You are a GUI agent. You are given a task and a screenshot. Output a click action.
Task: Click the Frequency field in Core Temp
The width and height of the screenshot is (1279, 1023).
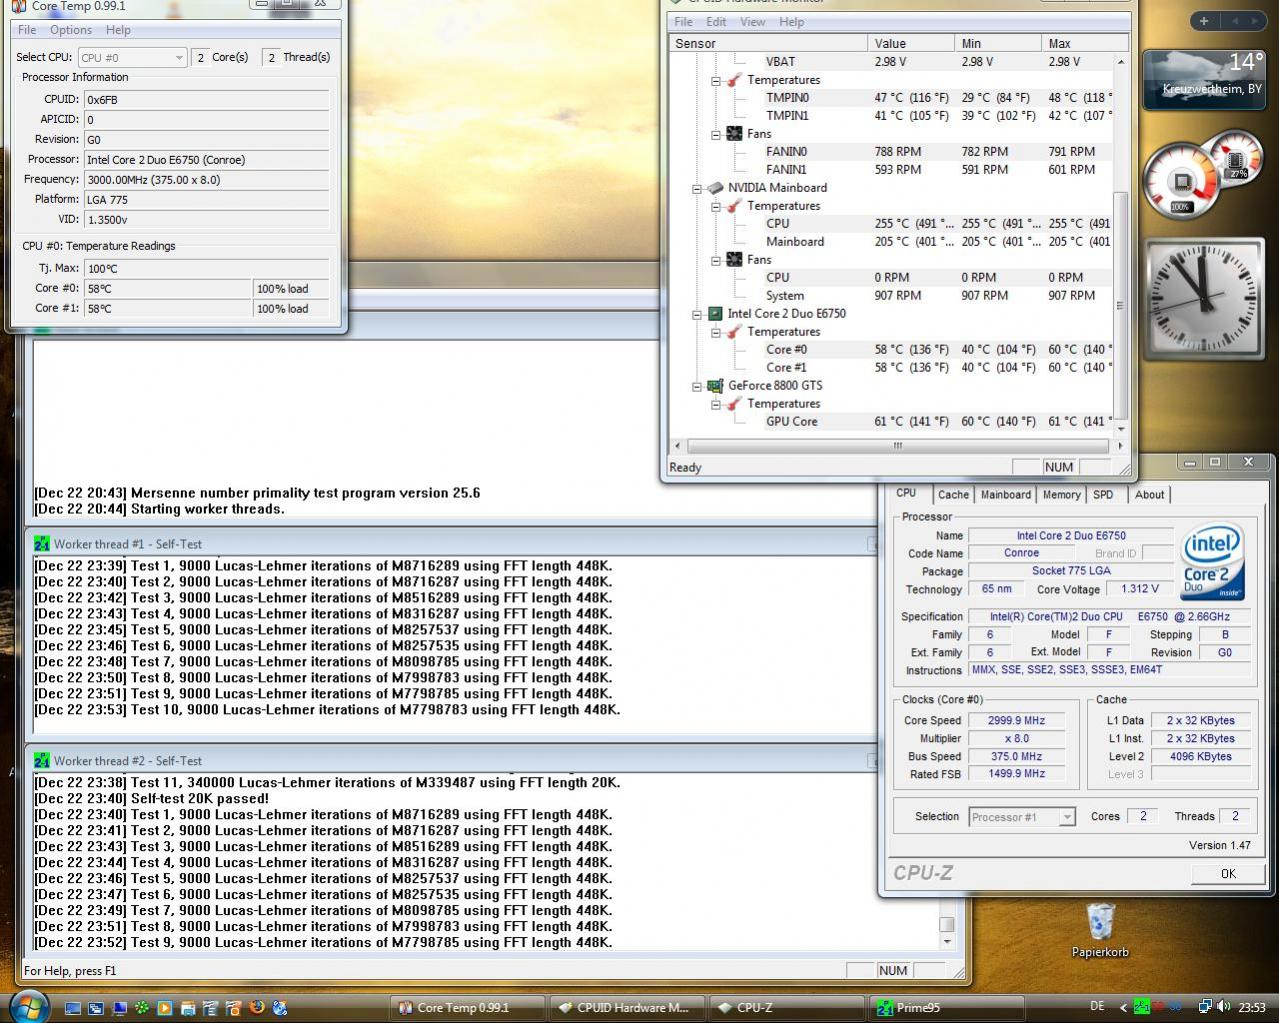[x=207, y=180]
